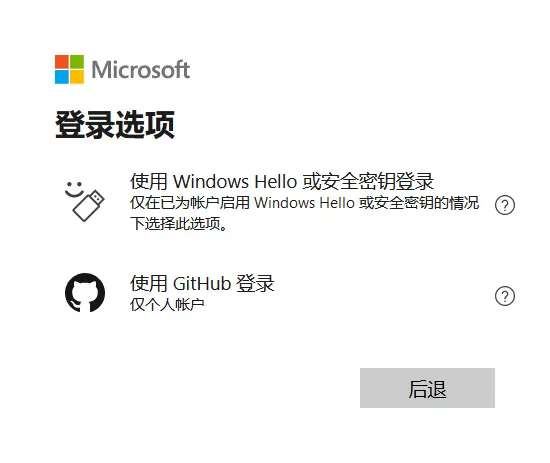Click the blue square of Microsoft logo
The image size is (550, 463).
[x=62, y=77]
